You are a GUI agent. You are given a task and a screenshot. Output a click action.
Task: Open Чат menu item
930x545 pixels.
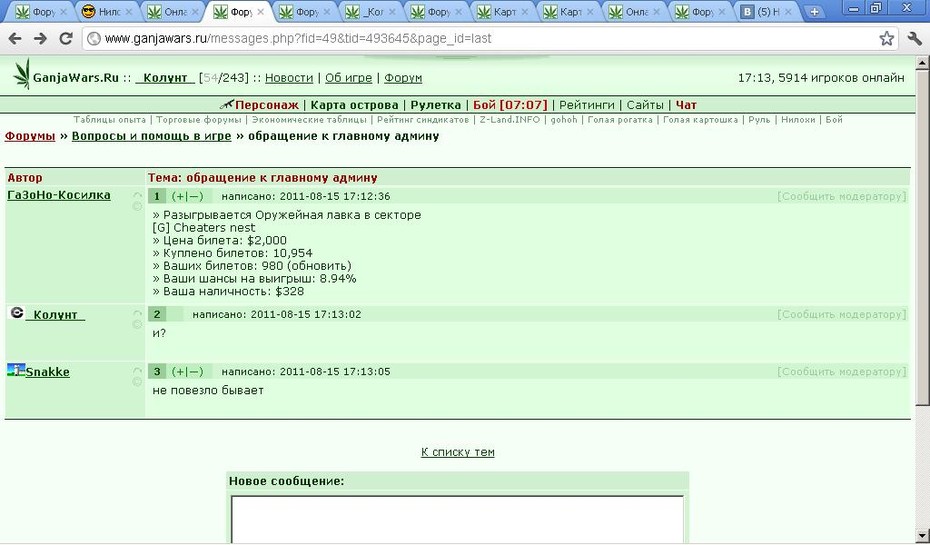(686, 105)
